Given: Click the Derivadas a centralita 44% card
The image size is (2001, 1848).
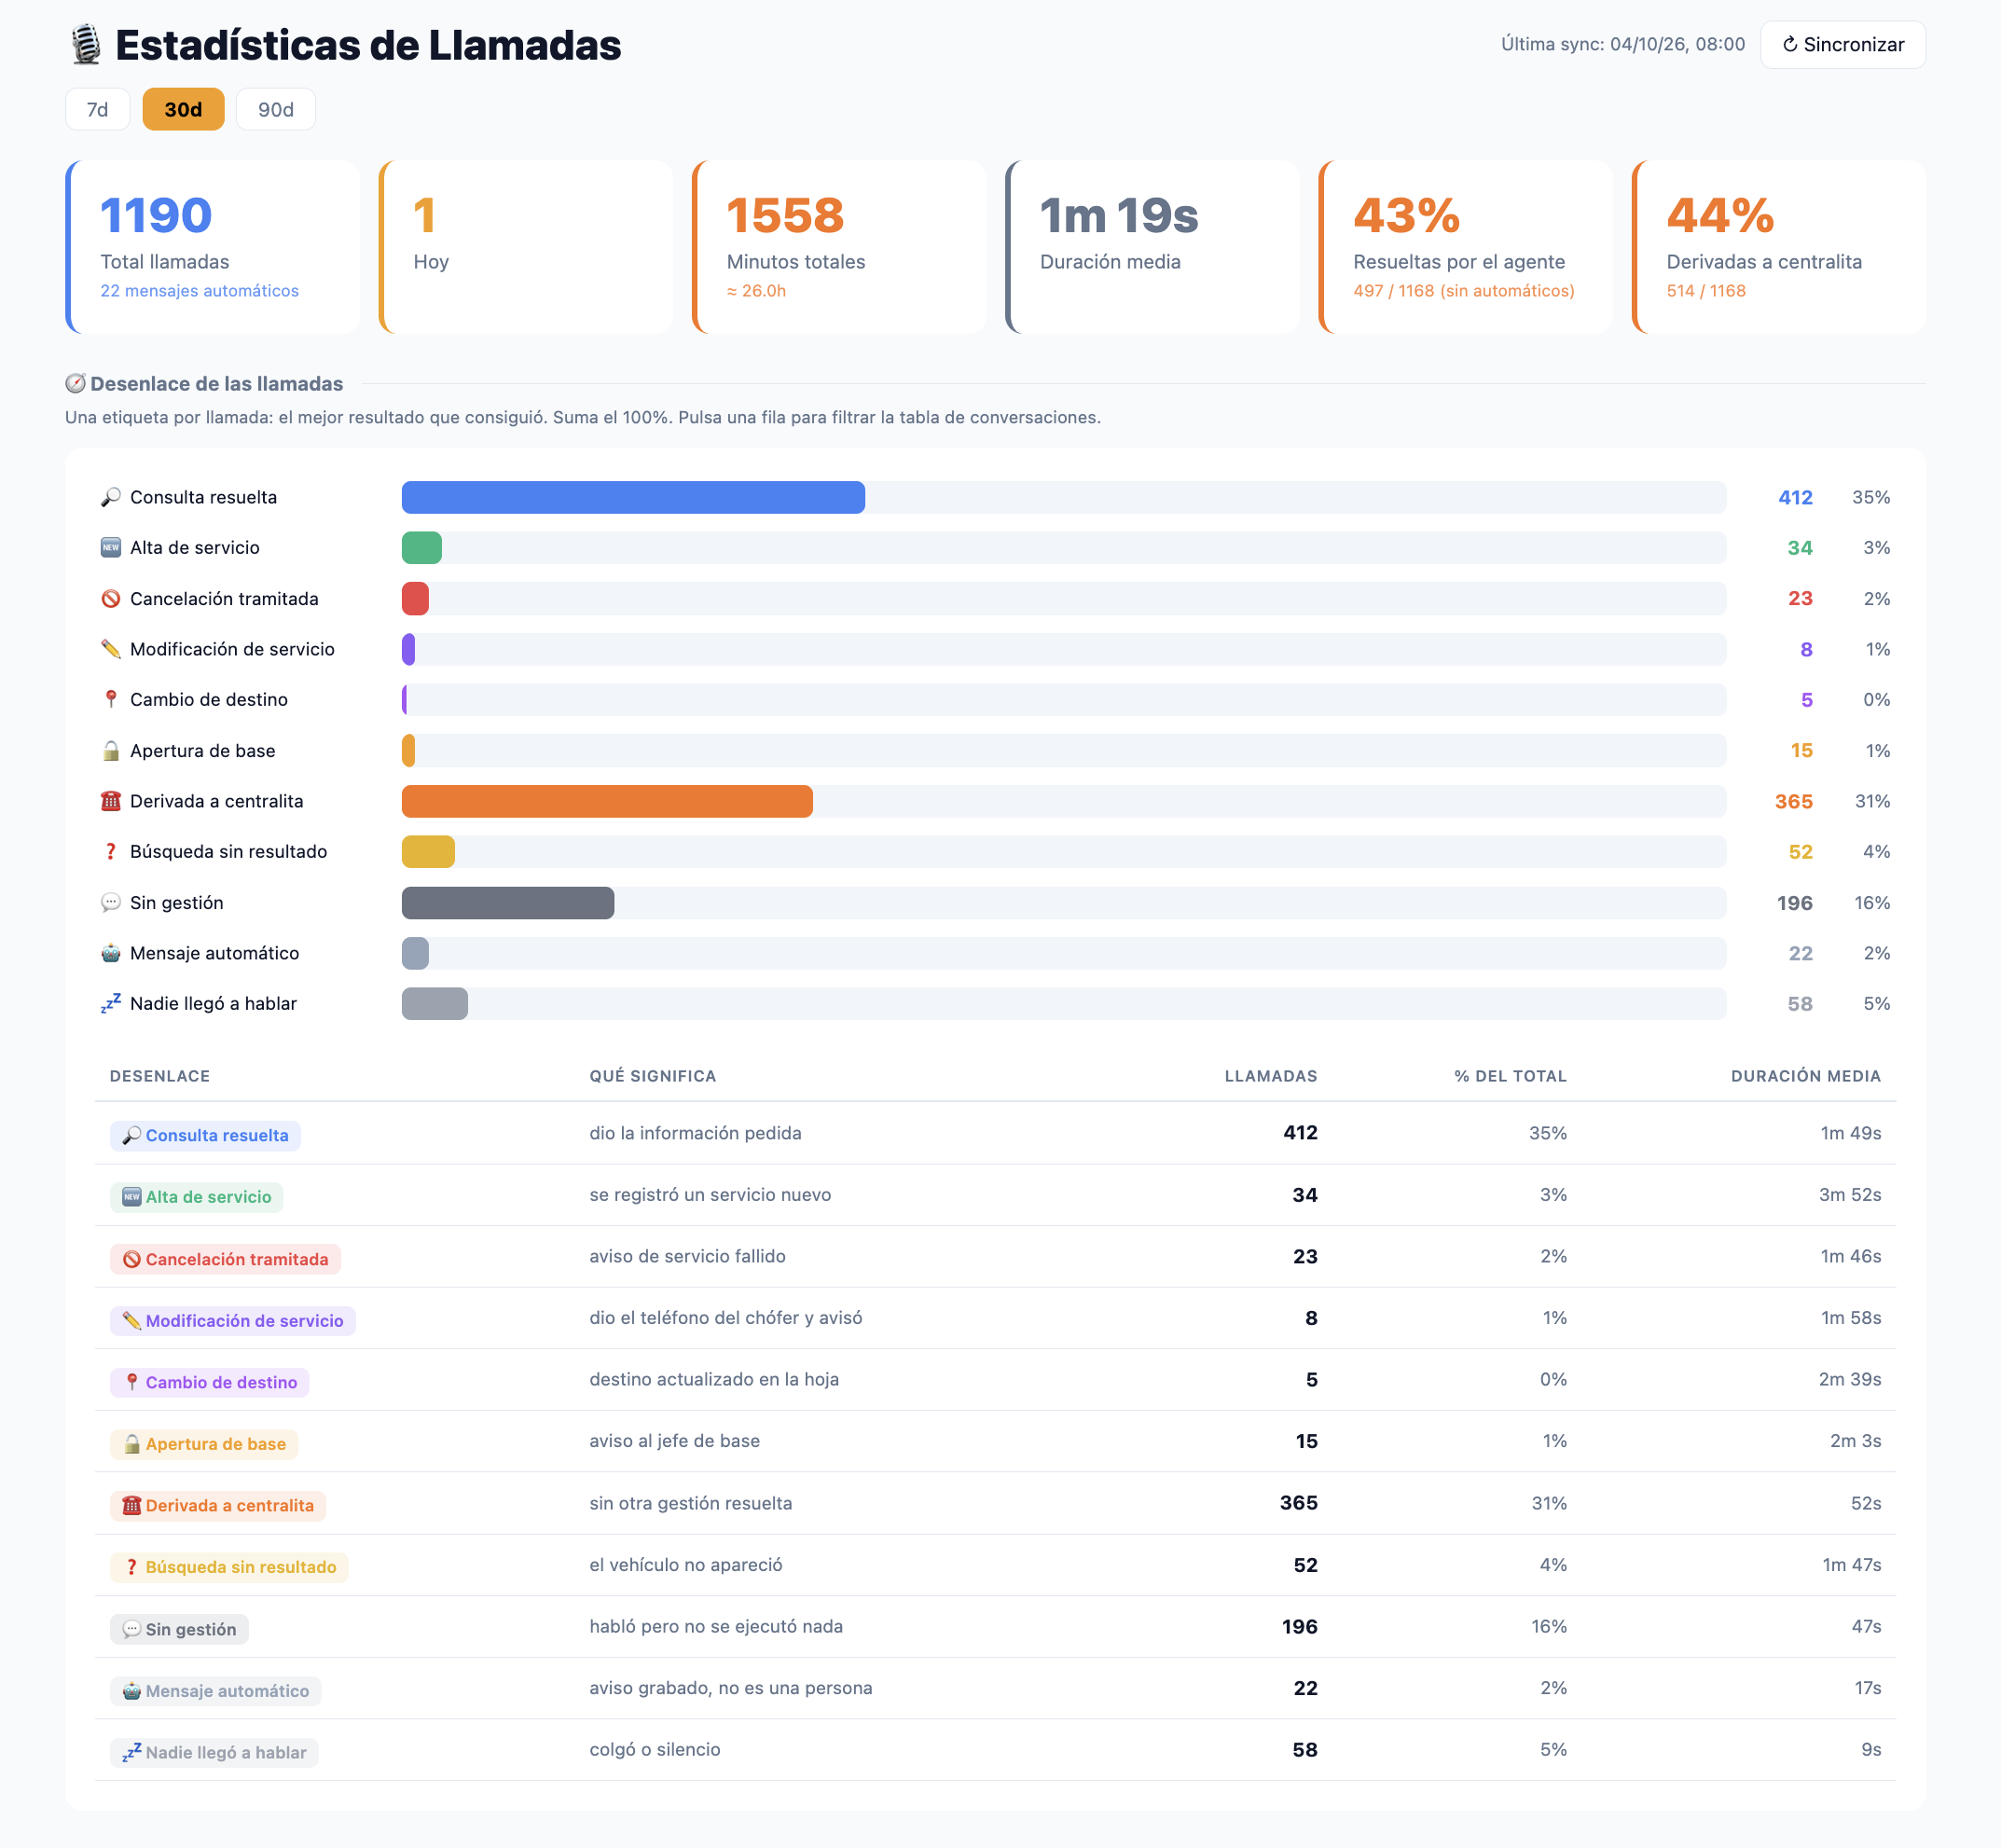Looking at the screenshot, I should tap(1778, 247).
